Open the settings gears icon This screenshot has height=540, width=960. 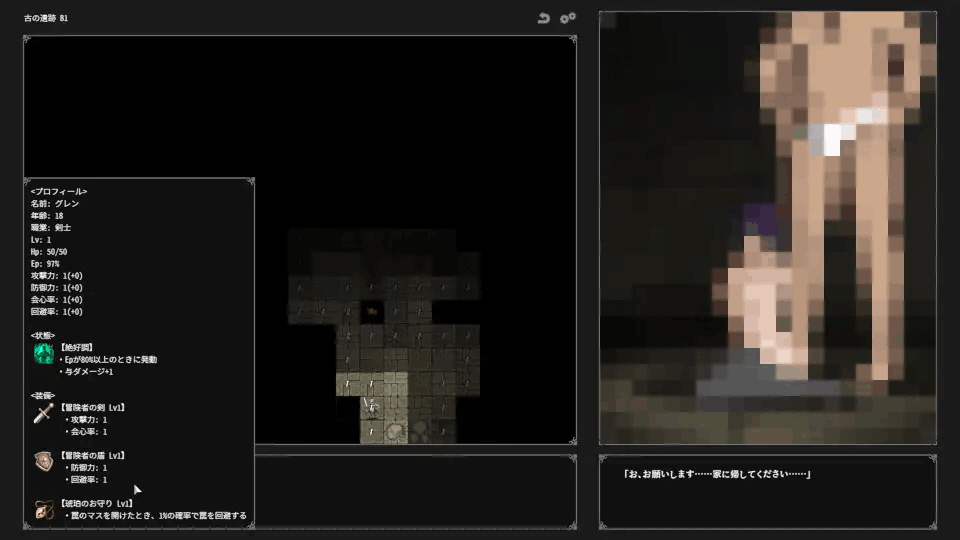pos(568,18)
